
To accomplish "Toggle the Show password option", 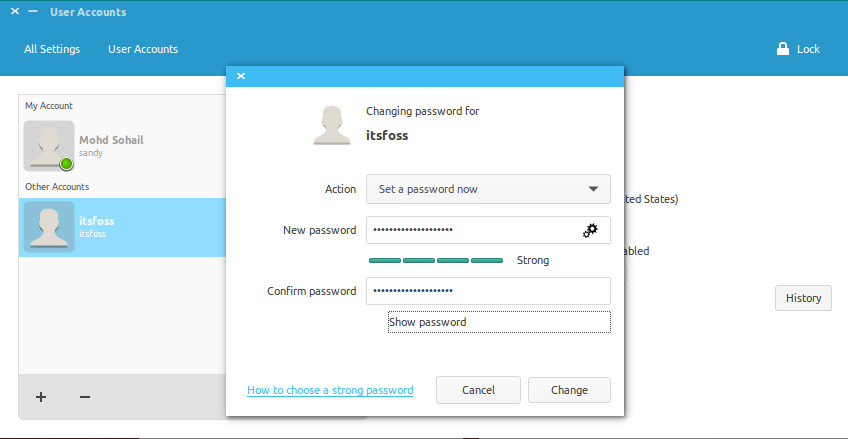I will pyautogui.click(x=498, y=322).
